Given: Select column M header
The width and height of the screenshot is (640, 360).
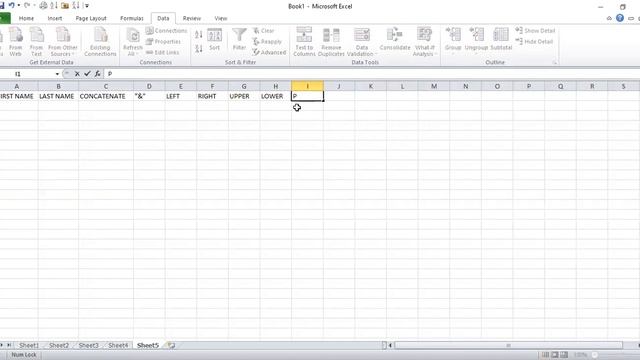Looking at the screenshot, I should (434, 86).
